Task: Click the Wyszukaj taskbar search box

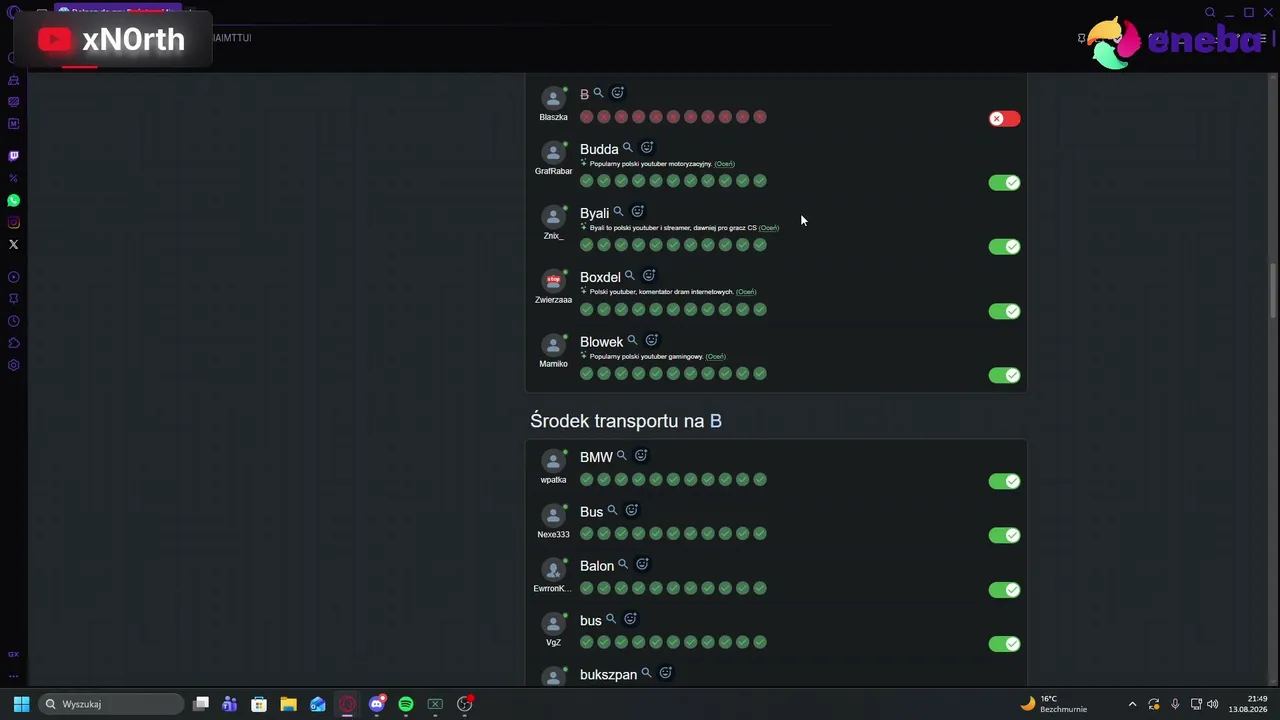Action: [110, 704]
